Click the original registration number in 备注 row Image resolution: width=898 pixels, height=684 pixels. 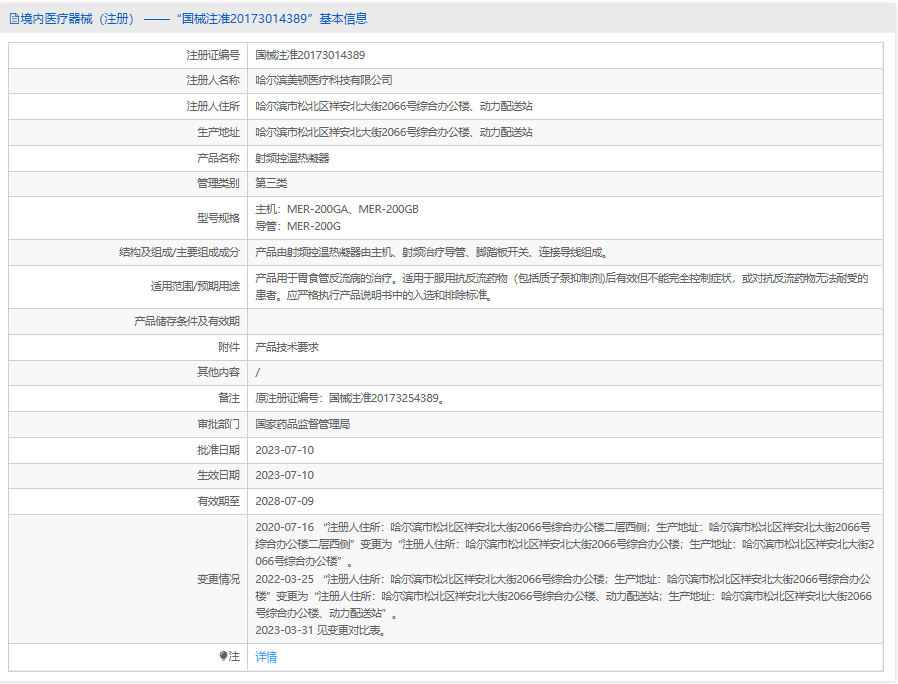[350, 398]
